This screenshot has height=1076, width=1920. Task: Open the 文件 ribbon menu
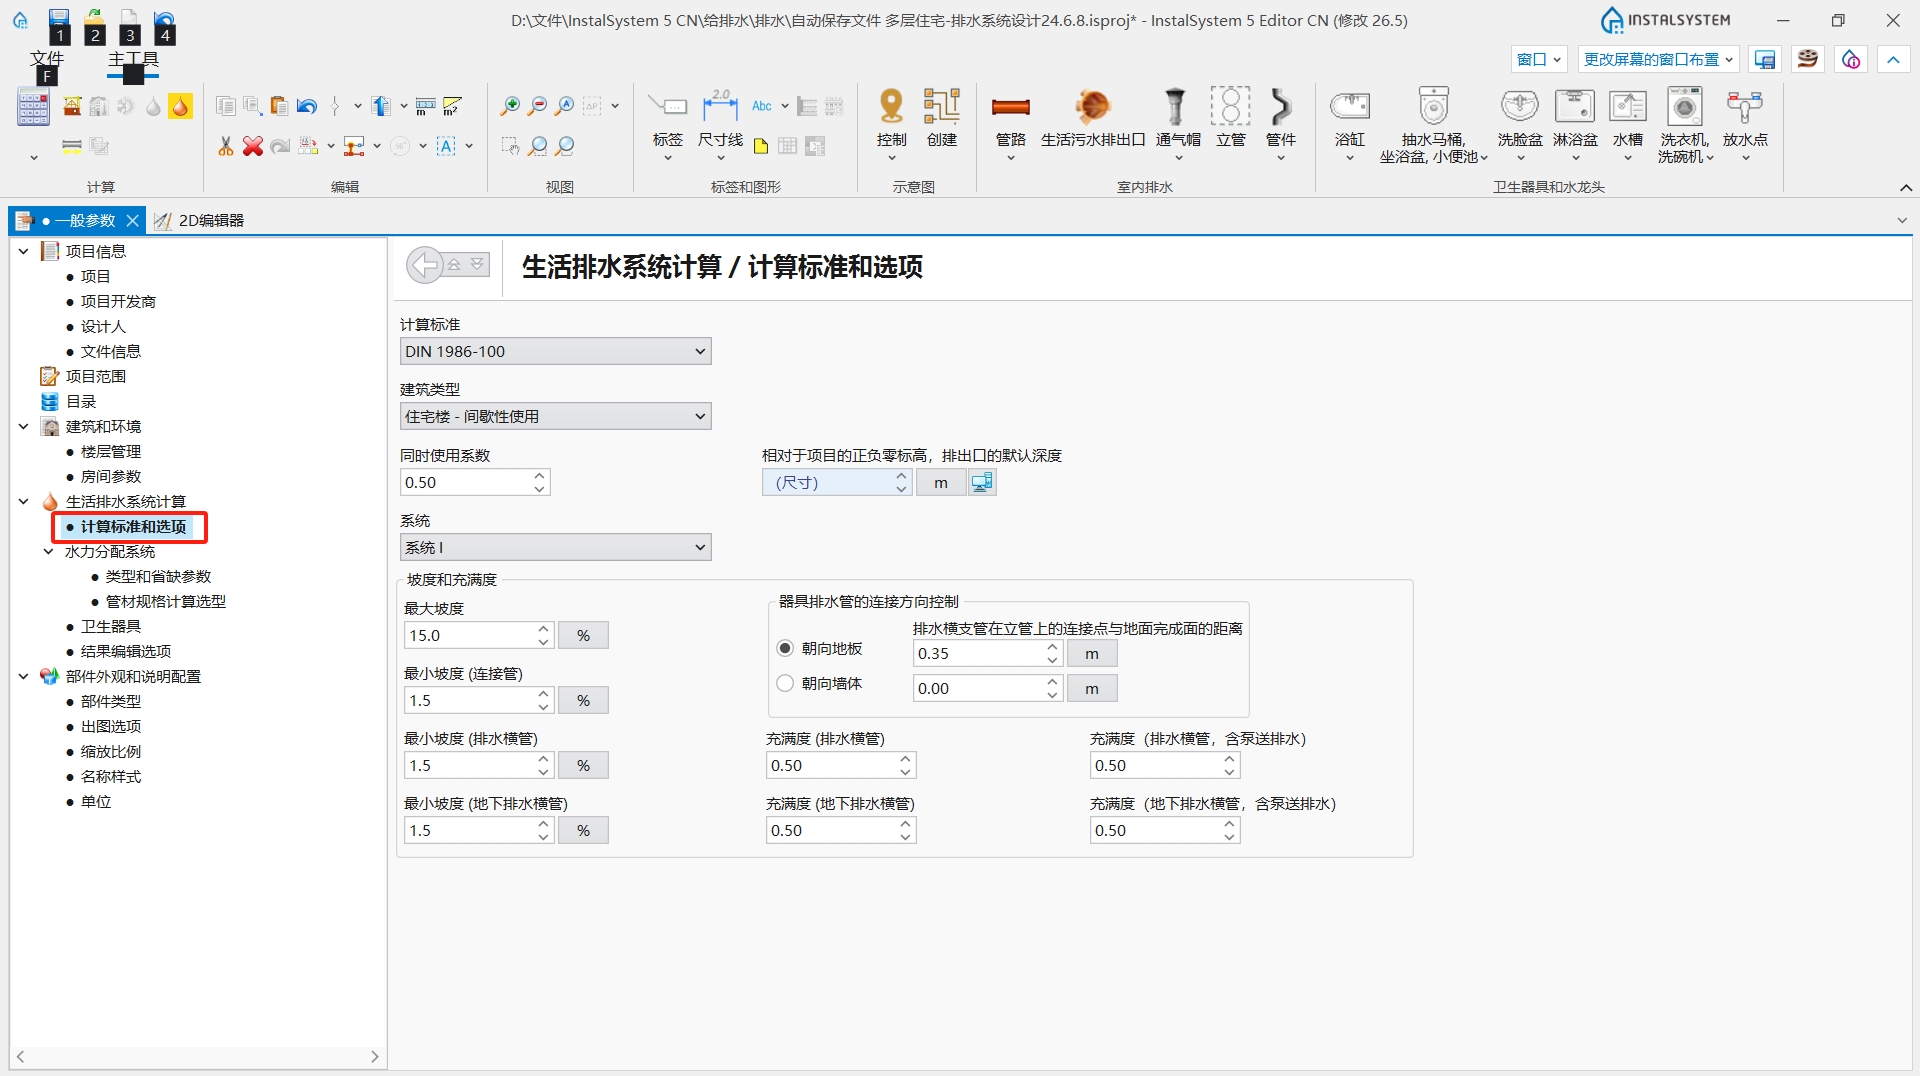46,59
